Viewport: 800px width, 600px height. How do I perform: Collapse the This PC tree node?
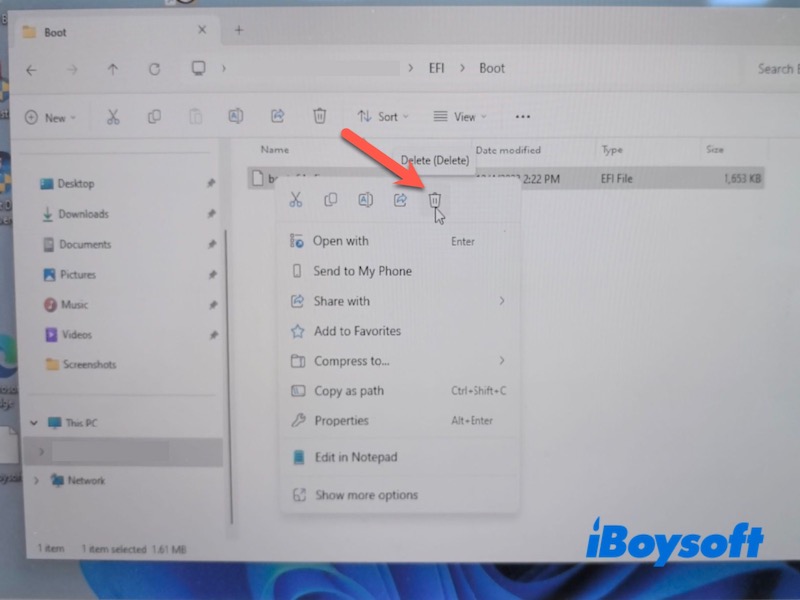pos(34,423)
